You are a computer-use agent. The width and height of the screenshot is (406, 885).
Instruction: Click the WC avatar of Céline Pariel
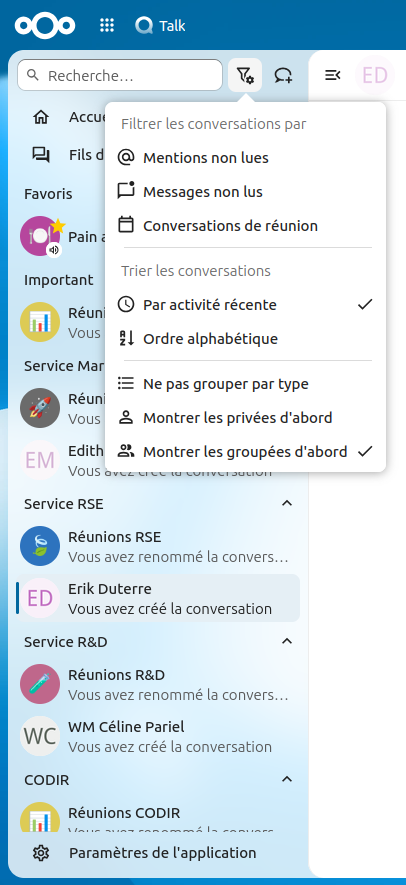40,736
